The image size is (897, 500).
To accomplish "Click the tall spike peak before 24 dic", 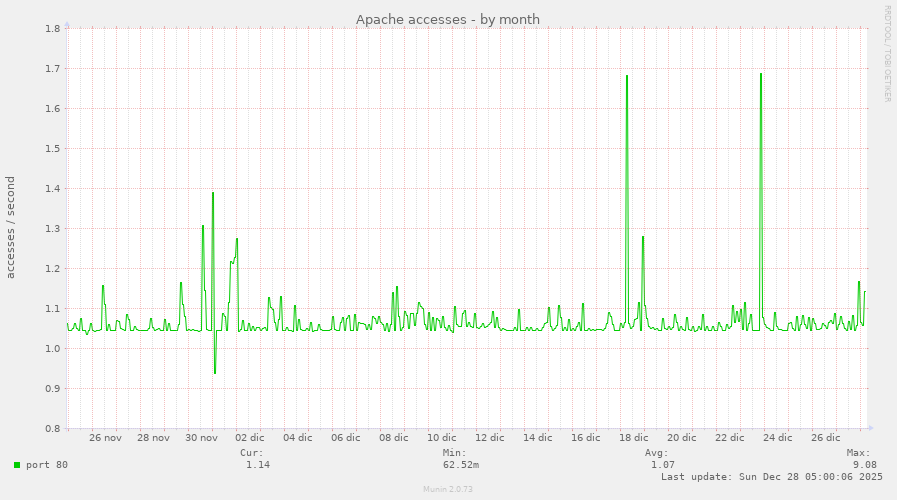I will [761, 74].
